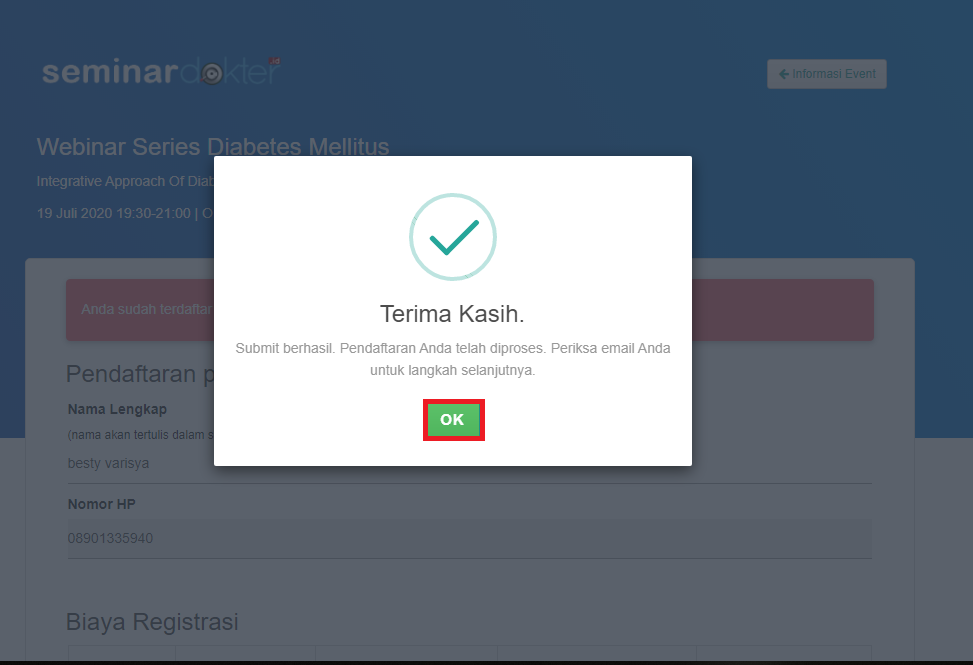Click the Nomor HP label
This screenshot has height=665, width=973.
tap(101, 504)
